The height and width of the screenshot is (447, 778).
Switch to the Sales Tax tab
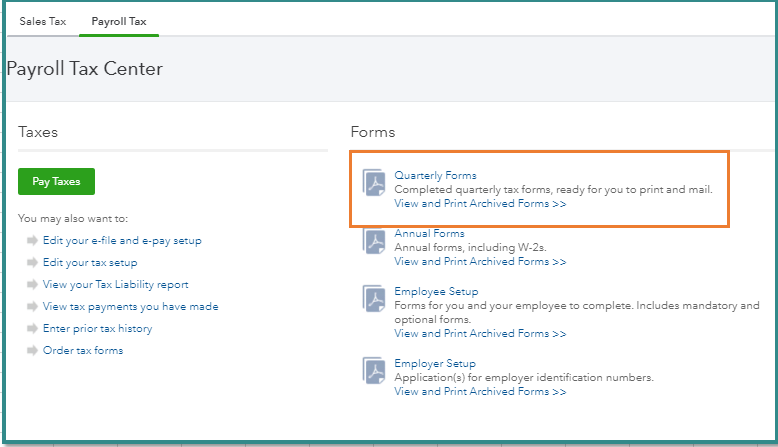41,21
